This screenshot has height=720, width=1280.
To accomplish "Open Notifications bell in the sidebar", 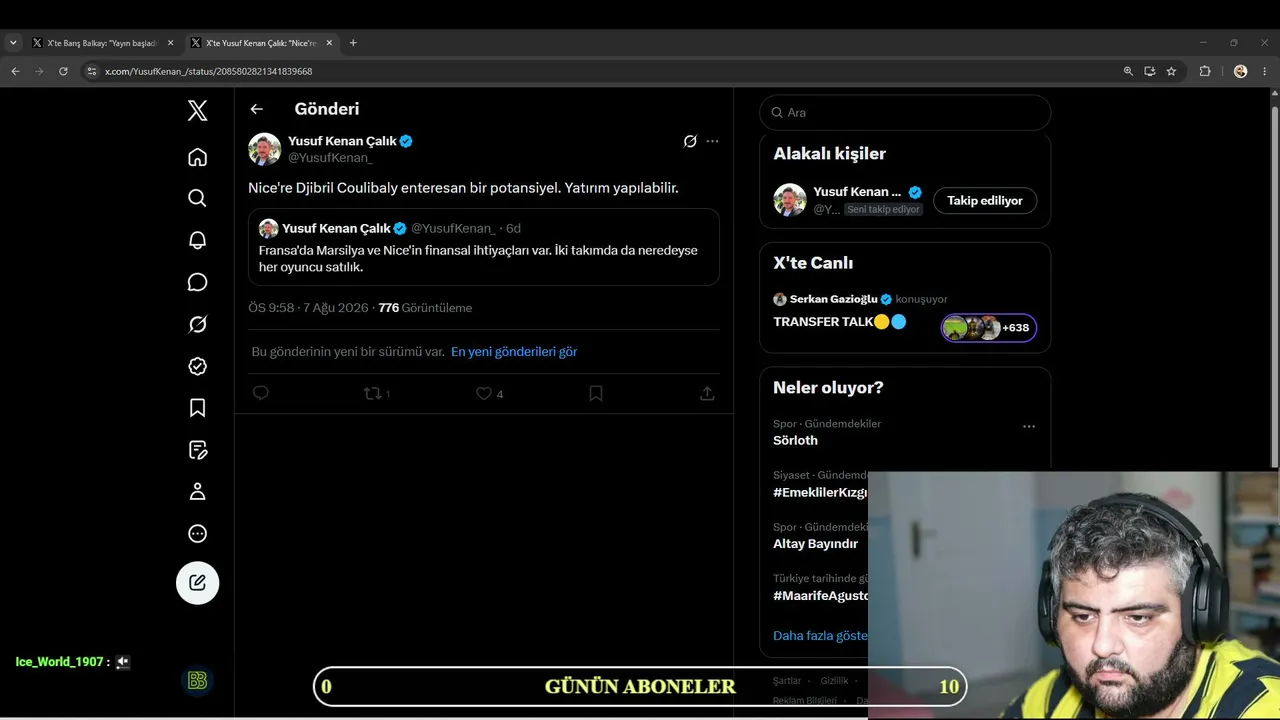I will [x=198, y=240].
